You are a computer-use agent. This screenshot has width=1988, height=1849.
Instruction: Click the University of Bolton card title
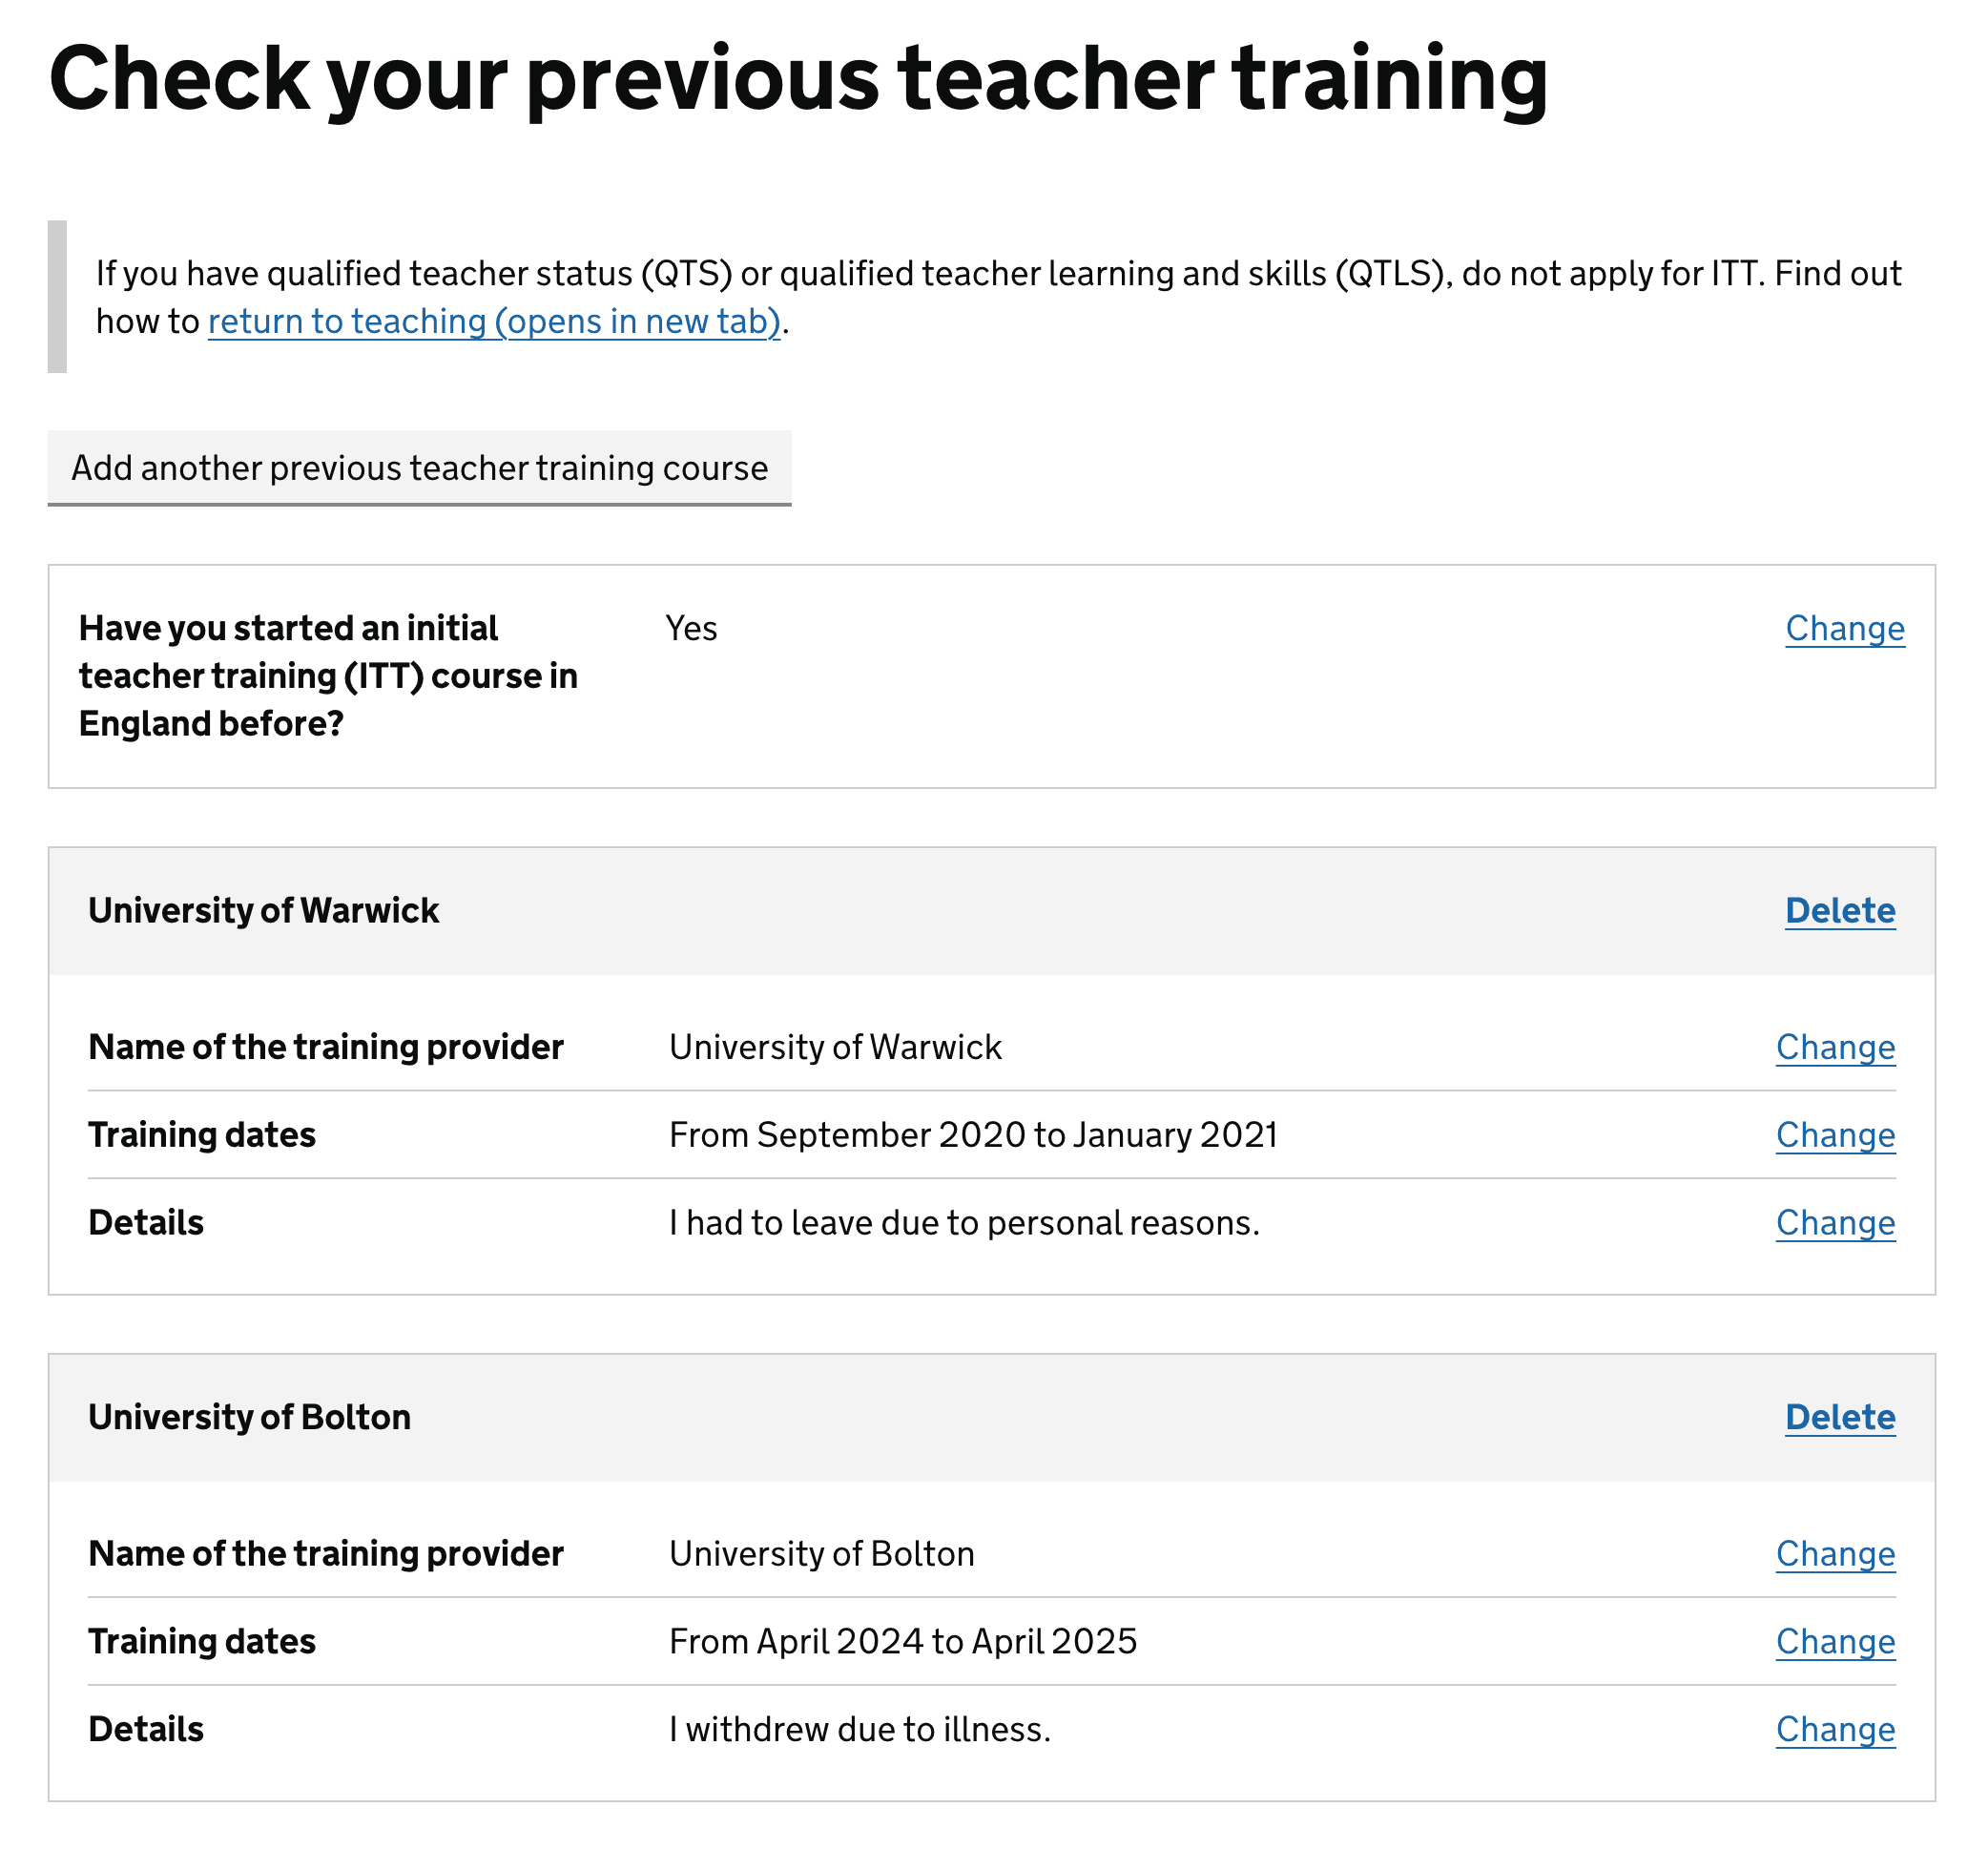[249, 1418]
